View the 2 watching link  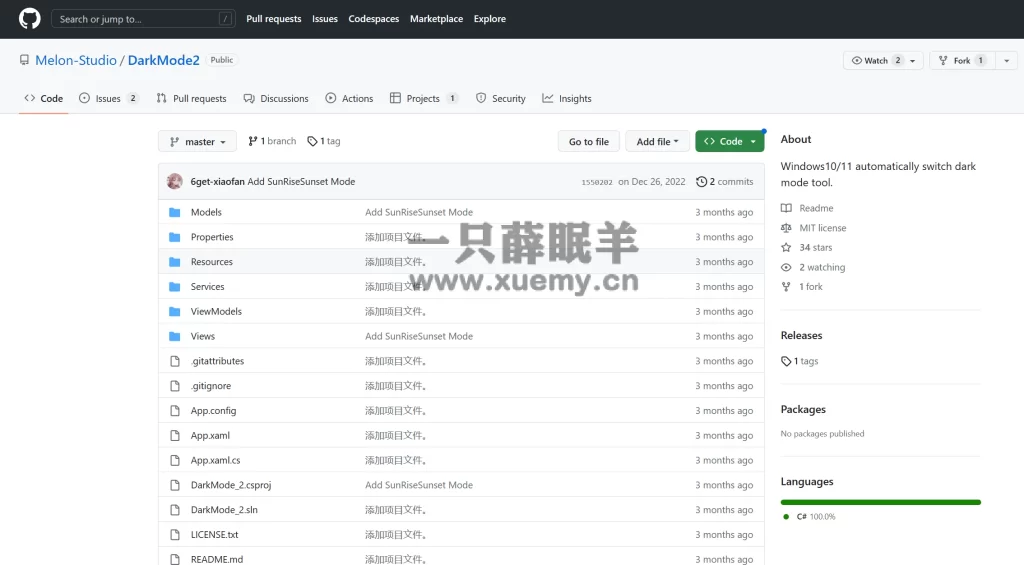813,267
